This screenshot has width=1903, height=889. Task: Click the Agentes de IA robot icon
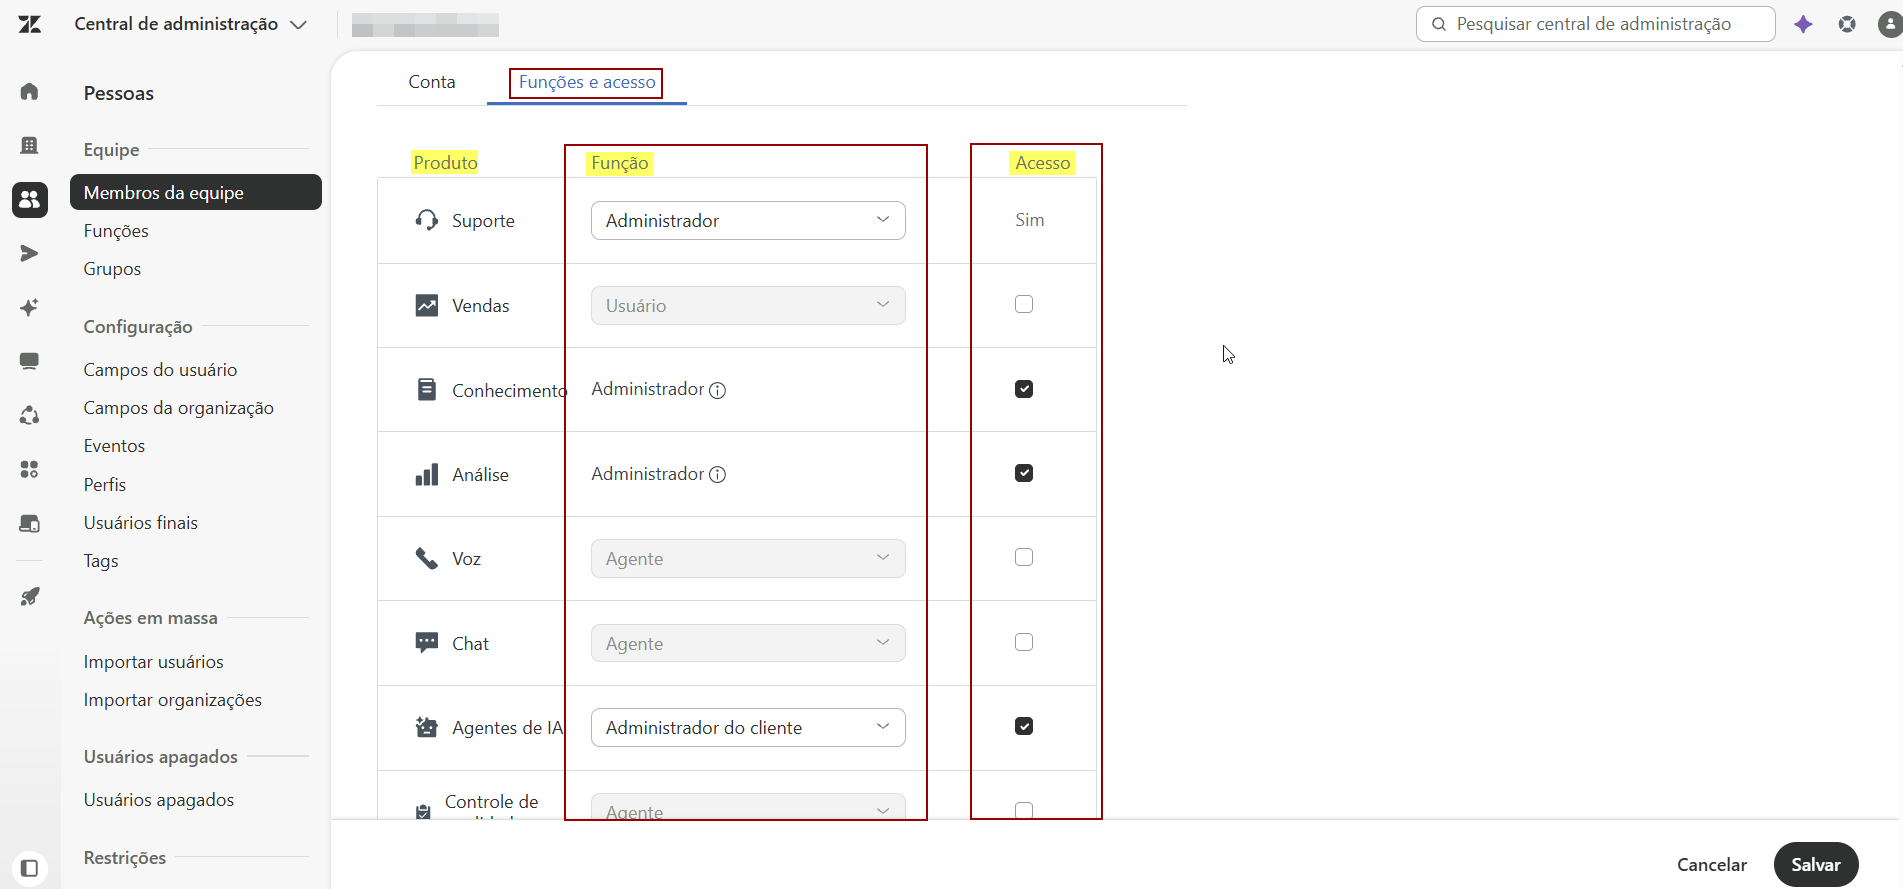(x=427, y=727)
